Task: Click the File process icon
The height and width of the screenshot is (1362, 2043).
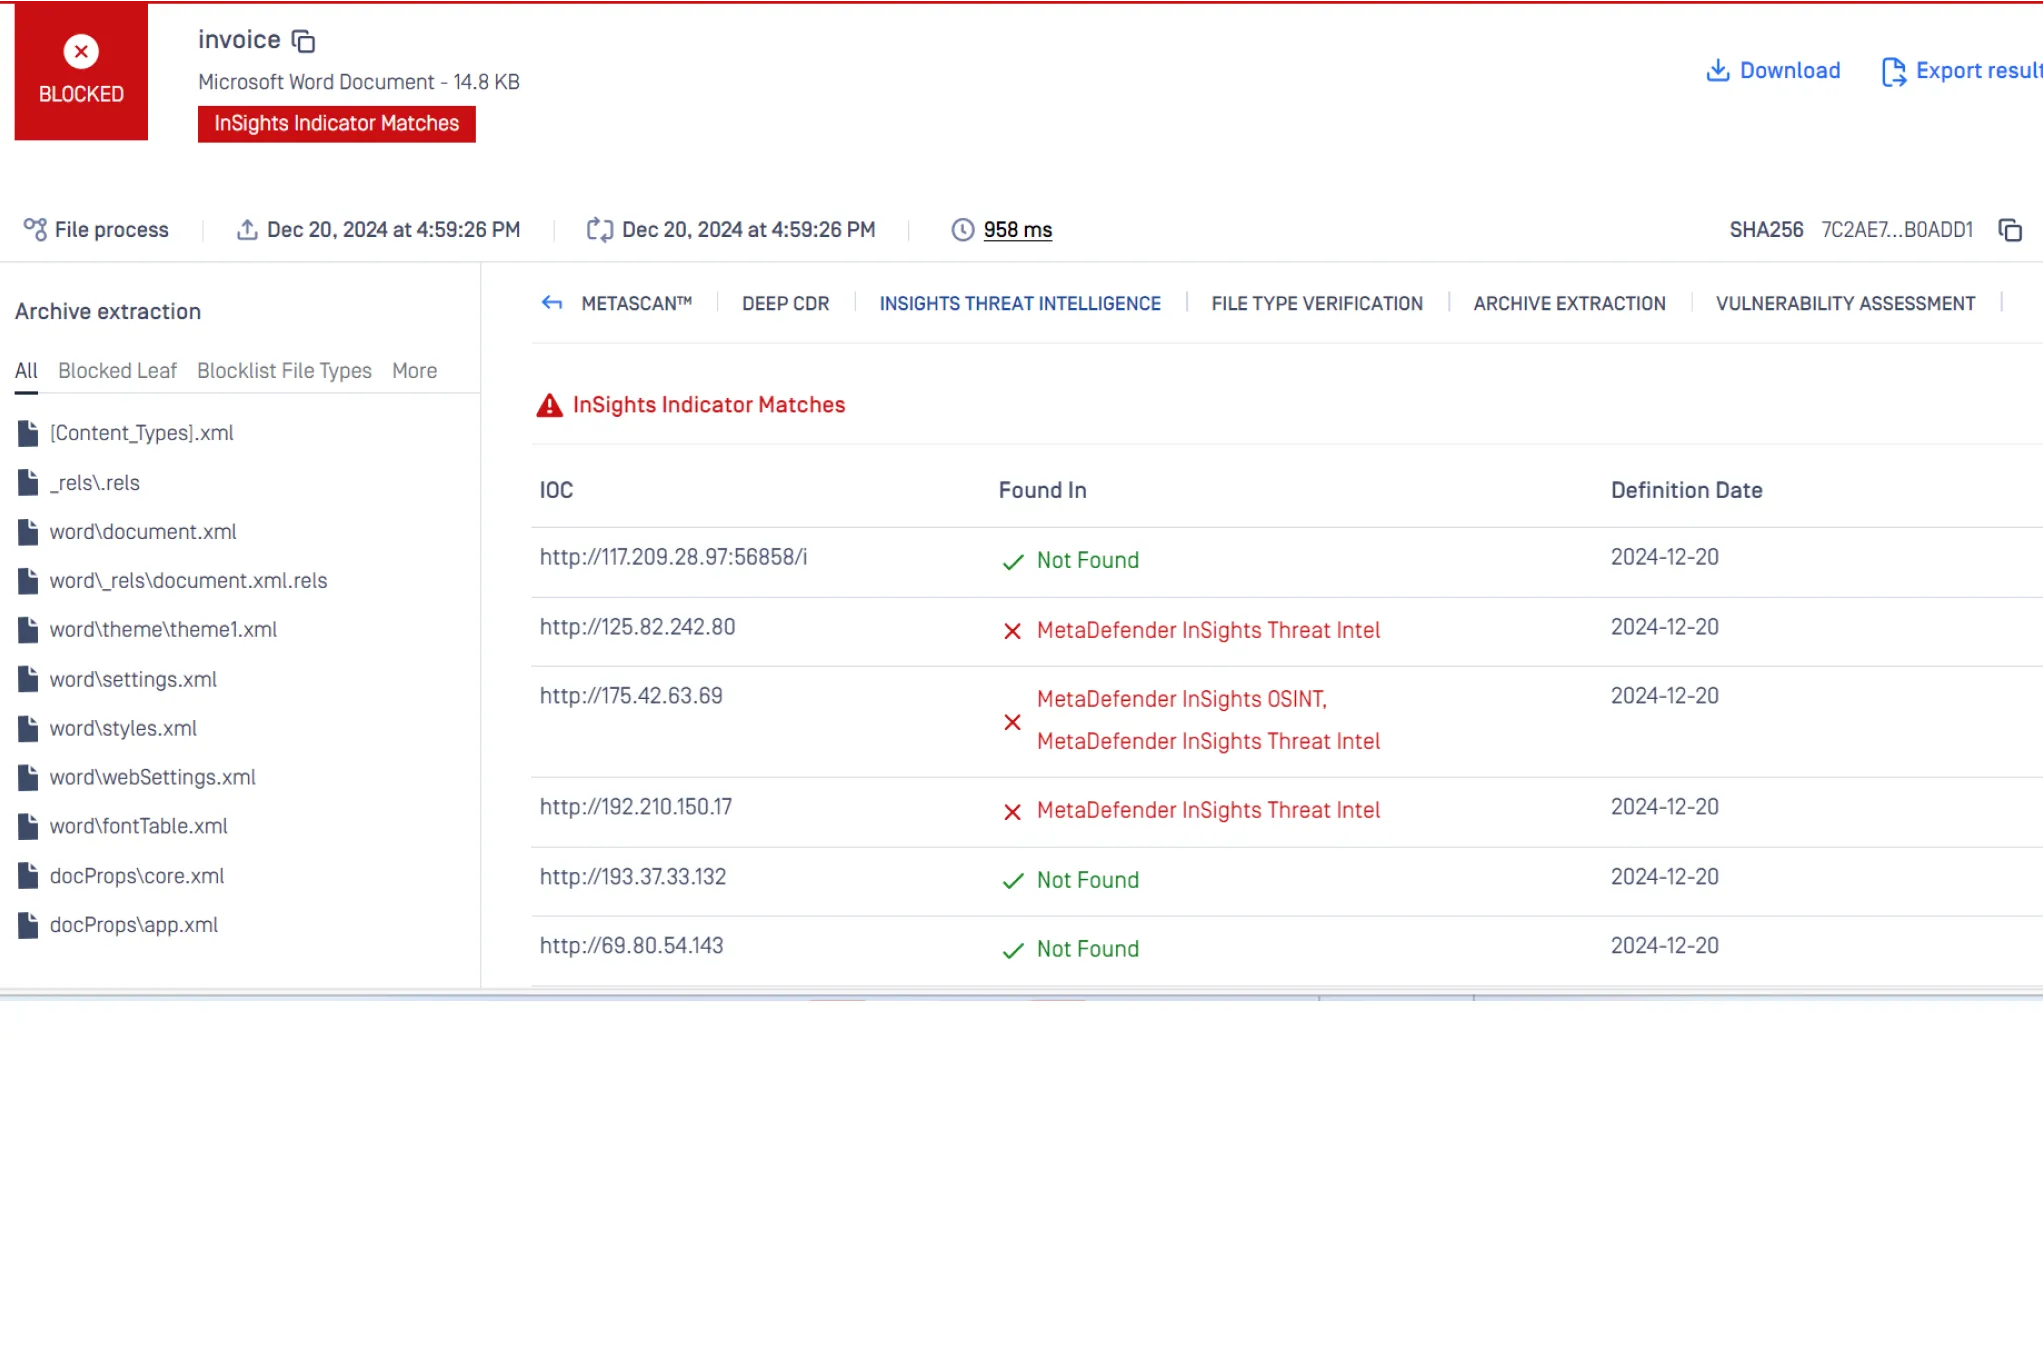Action: click(35, 230)
